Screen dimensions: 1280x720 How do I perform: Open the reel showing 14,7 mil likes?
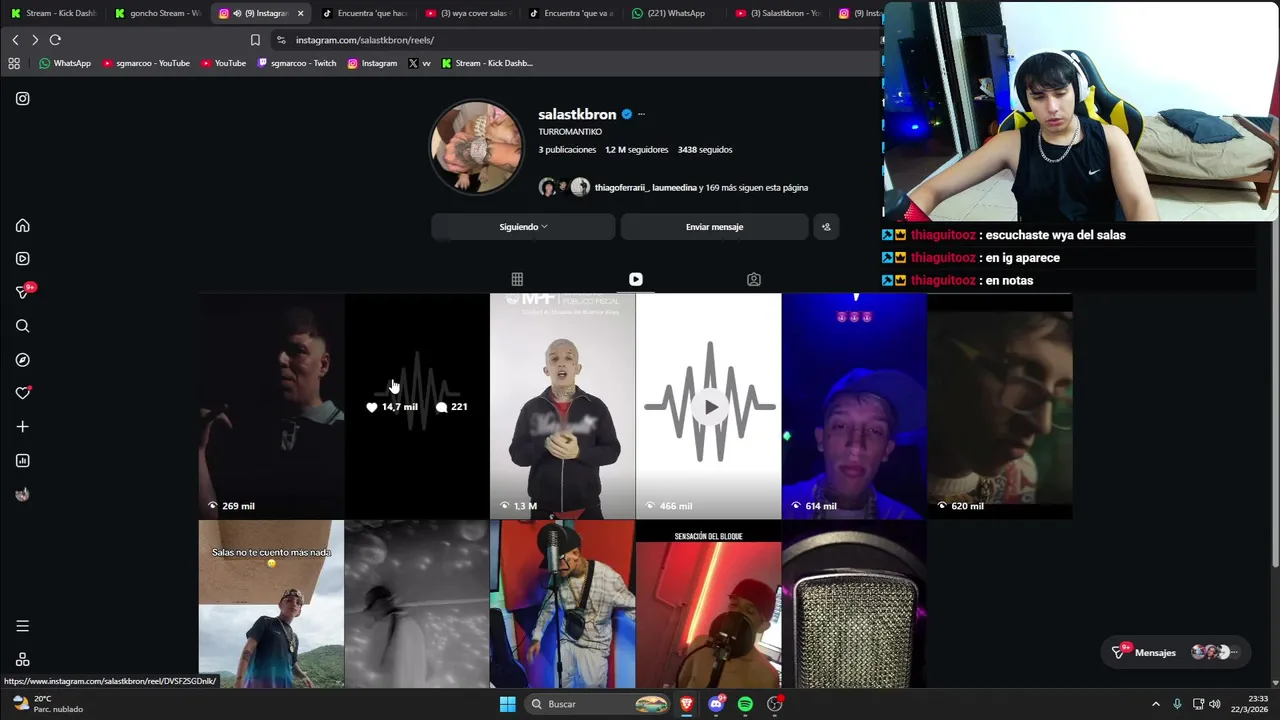417,406
